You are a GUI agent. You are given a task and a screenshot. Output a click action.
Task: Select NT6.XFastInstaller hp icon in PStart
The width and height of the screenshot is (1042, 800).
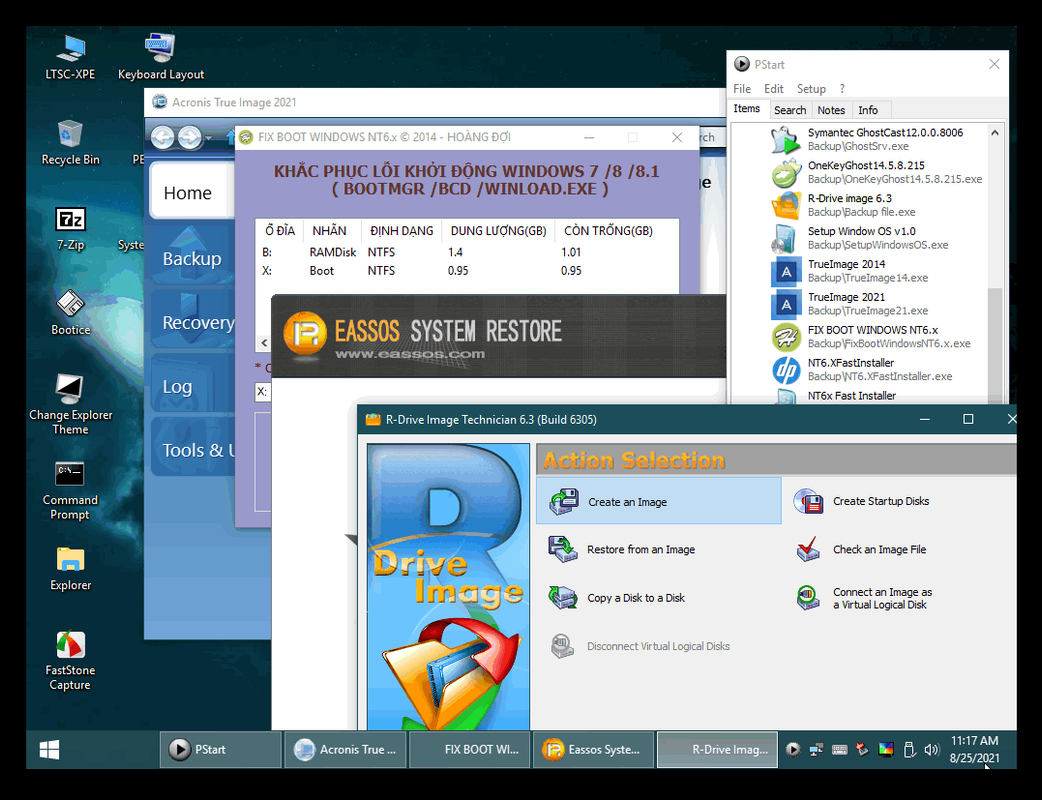point(786,370)
